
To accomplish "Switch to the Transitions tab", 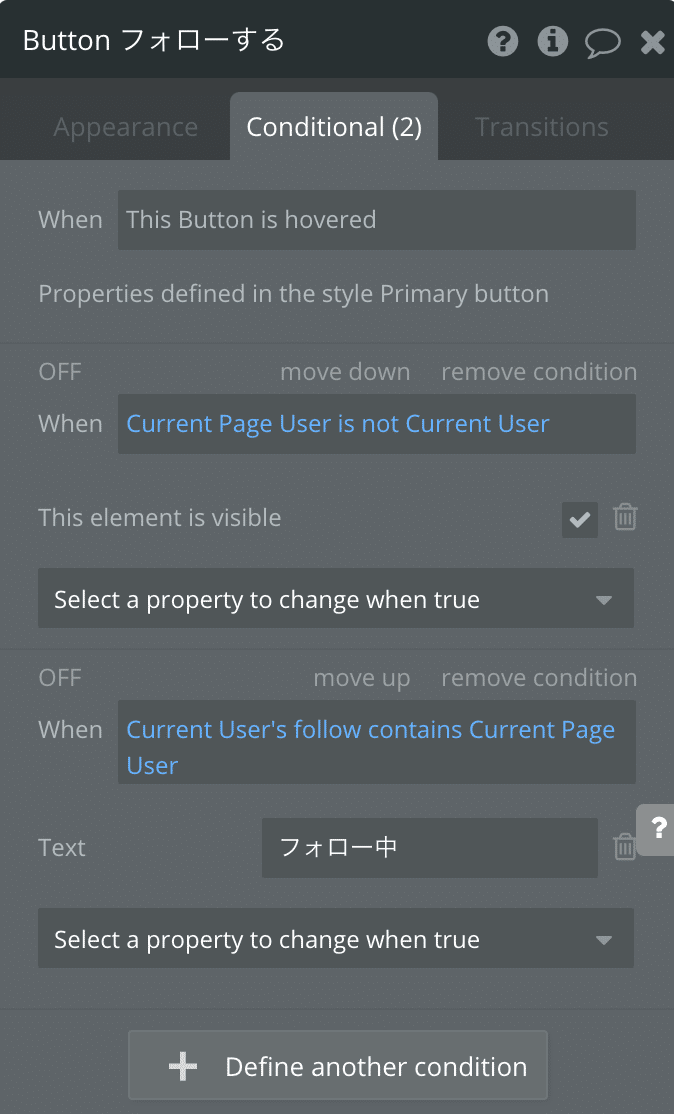I will click(x=542, y=127).
